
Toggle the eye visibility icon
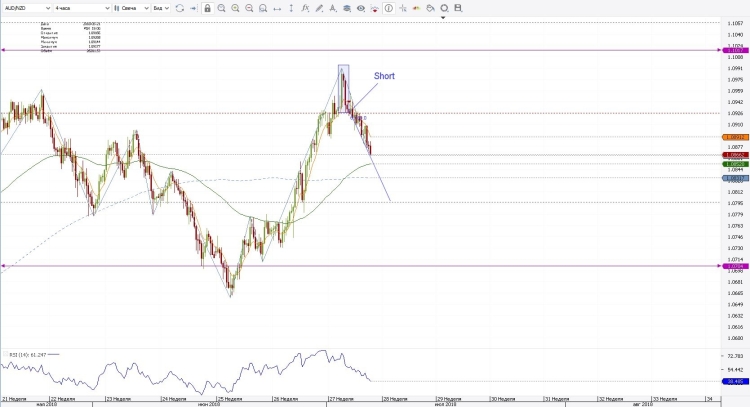point(361,8)
